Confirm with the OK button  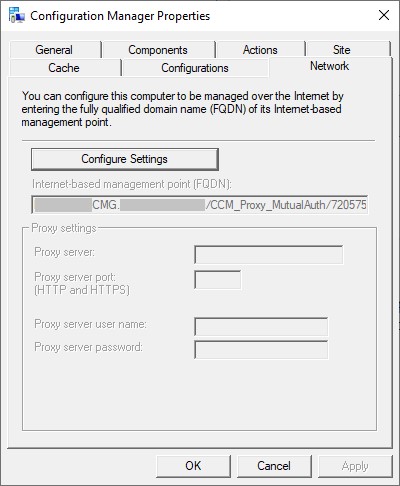click(x=193, y=466)
